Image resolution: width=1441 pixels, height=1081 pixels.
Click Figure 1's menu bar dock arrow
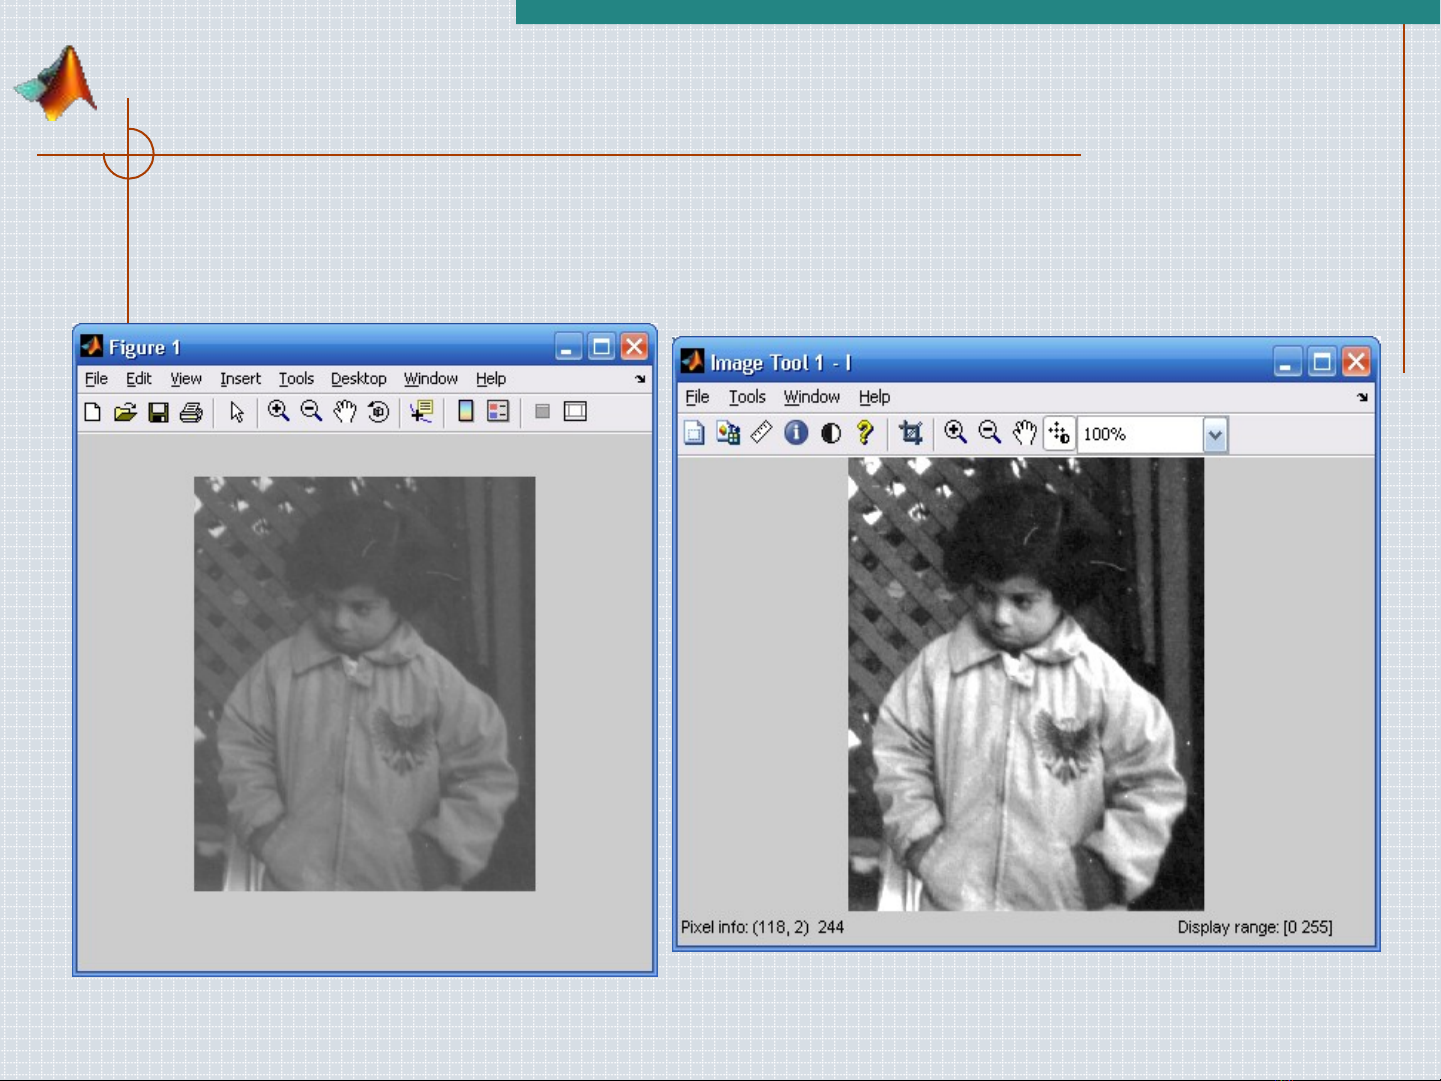click(640, 379)
